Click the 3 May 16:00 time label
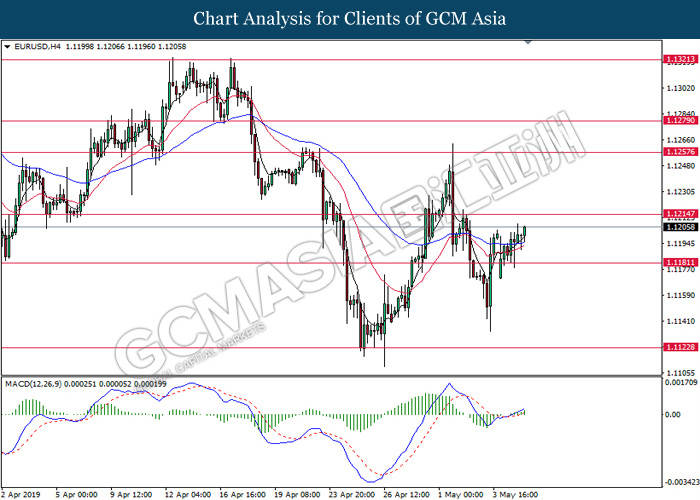700x500 pixels. coord(516,493)
